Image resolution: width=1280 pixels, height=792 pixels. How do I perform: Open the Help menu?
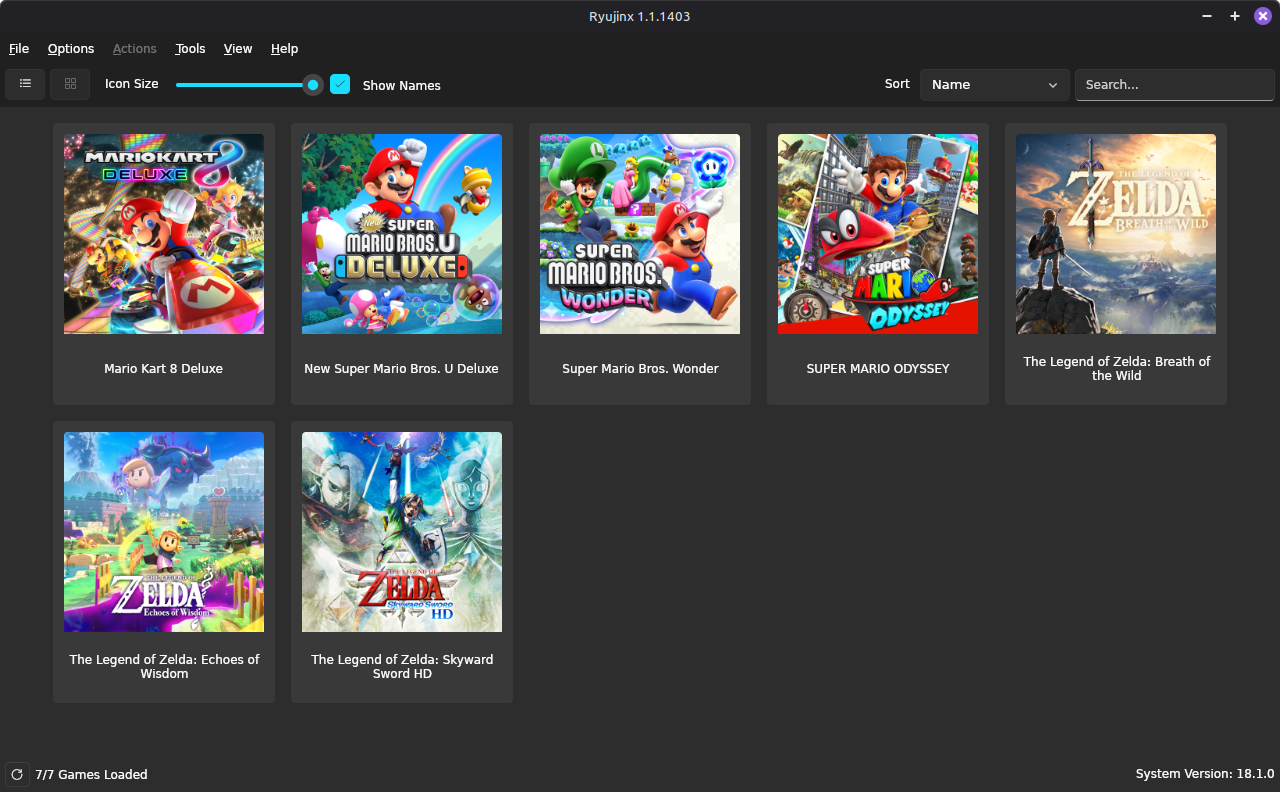click(285, 48)
